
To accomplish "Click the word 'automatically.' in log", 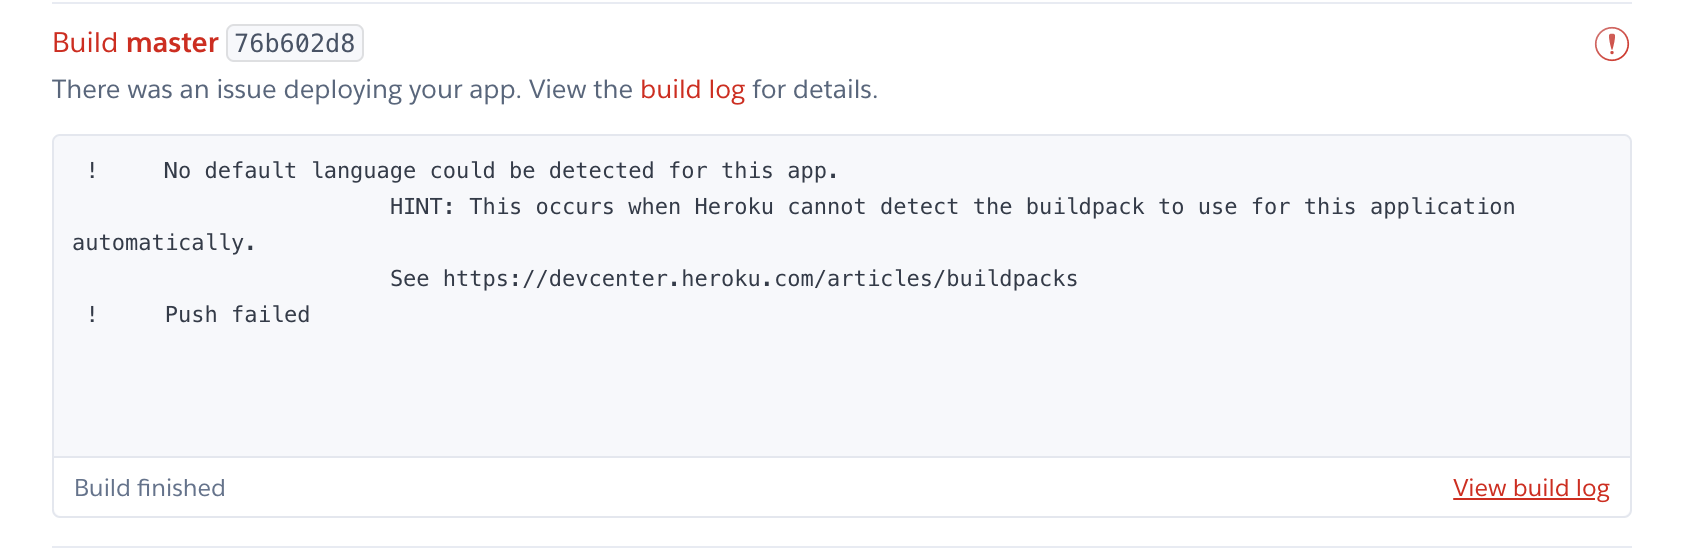I will click(x=164, y=243).
